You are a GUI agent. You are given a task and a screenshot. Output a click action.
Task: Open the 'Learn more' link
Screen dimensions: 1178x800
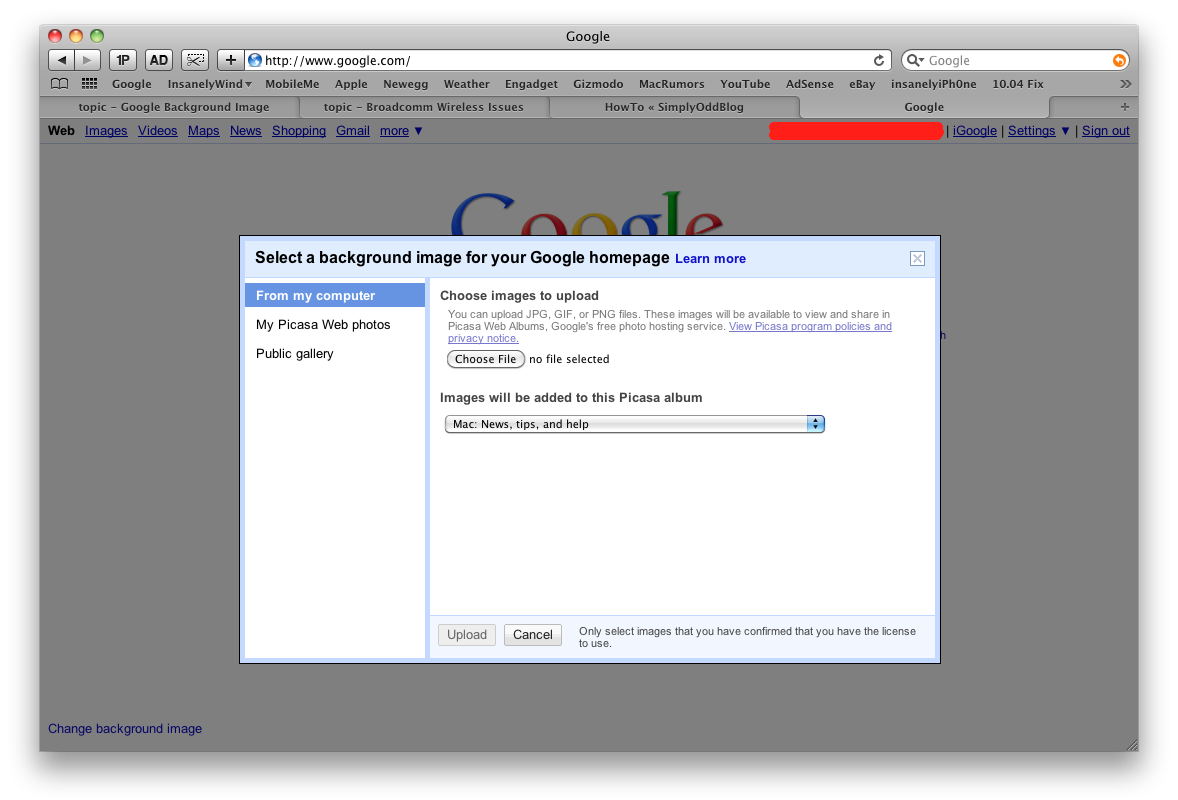(710, 258)
